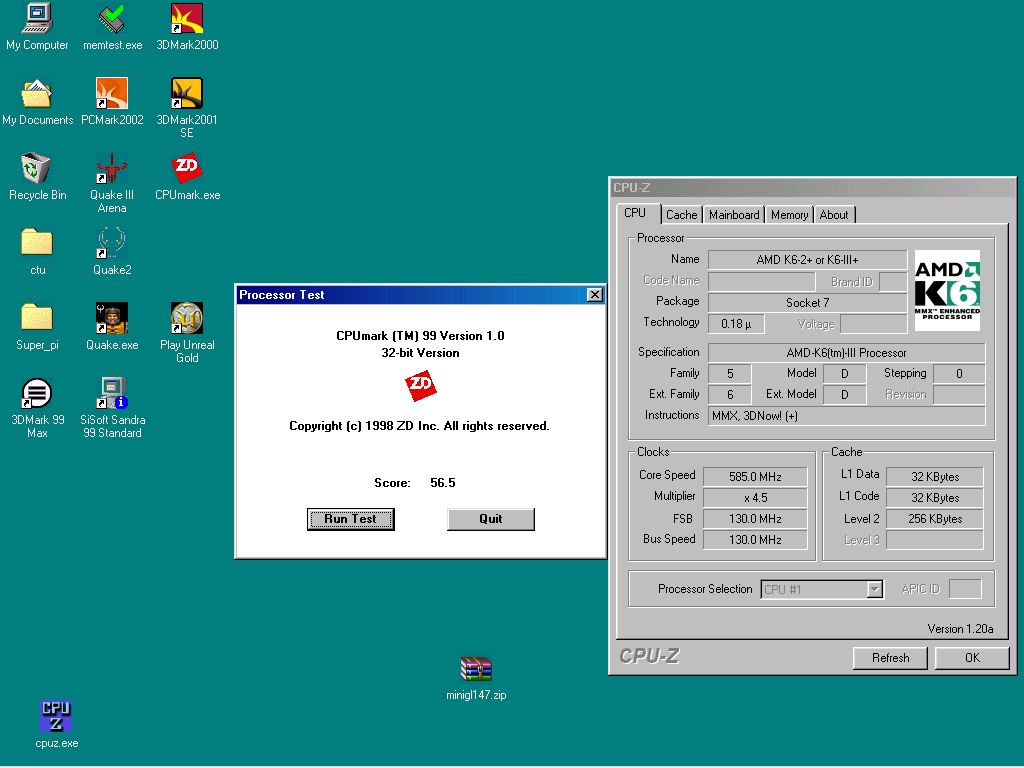Close the Processor Test dialog
1024x768 pixels.
tap(594, 295)
